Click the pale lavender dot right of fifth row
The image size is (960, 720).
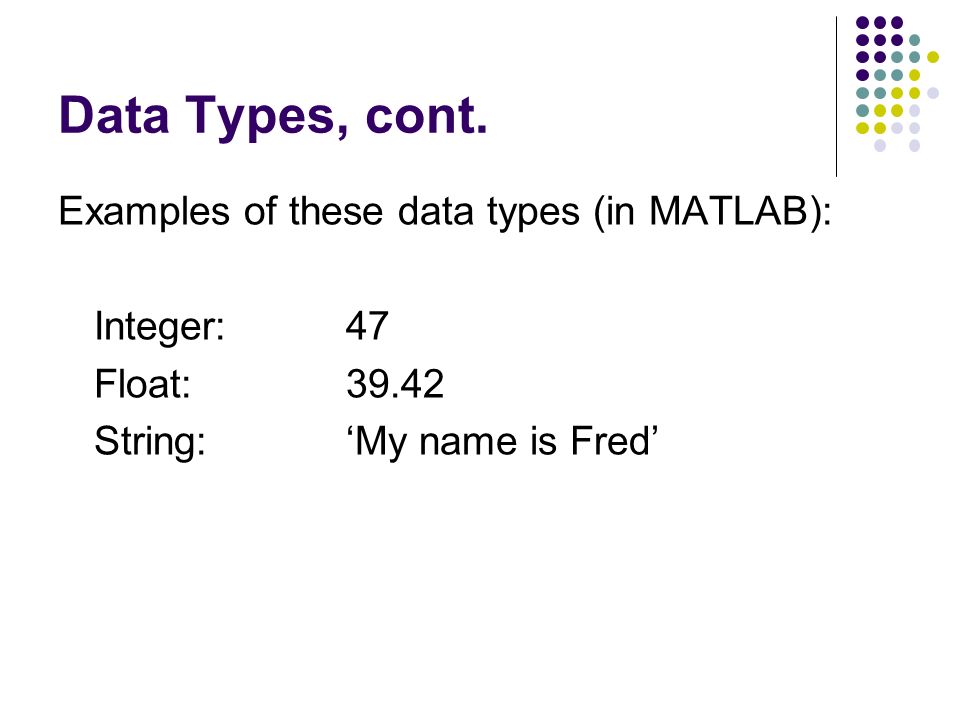(x=932, y=93)
